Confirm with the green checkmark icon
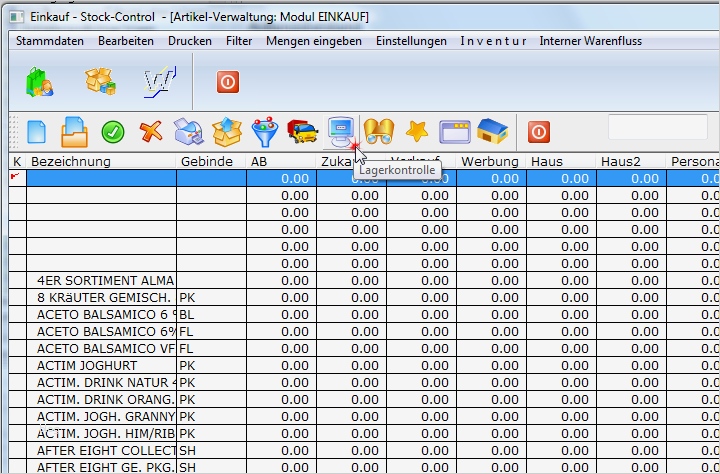 pyautogui.click(x=113, y=132)
